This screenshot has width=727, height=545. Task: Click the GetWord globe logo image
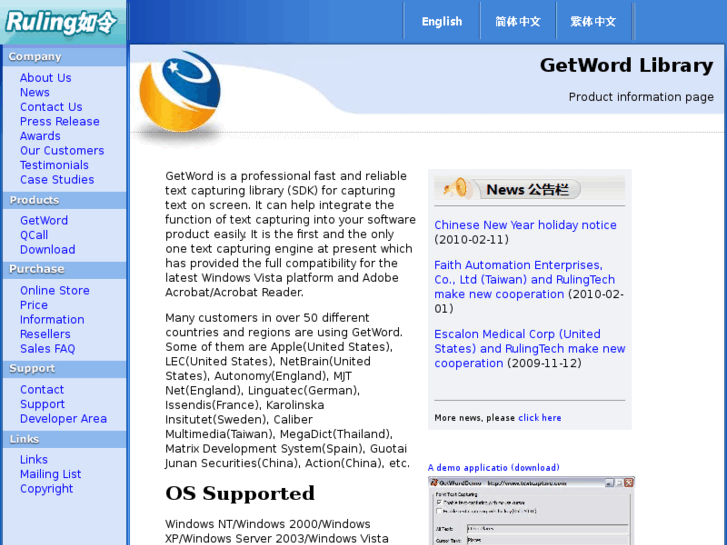pos(180,92)
